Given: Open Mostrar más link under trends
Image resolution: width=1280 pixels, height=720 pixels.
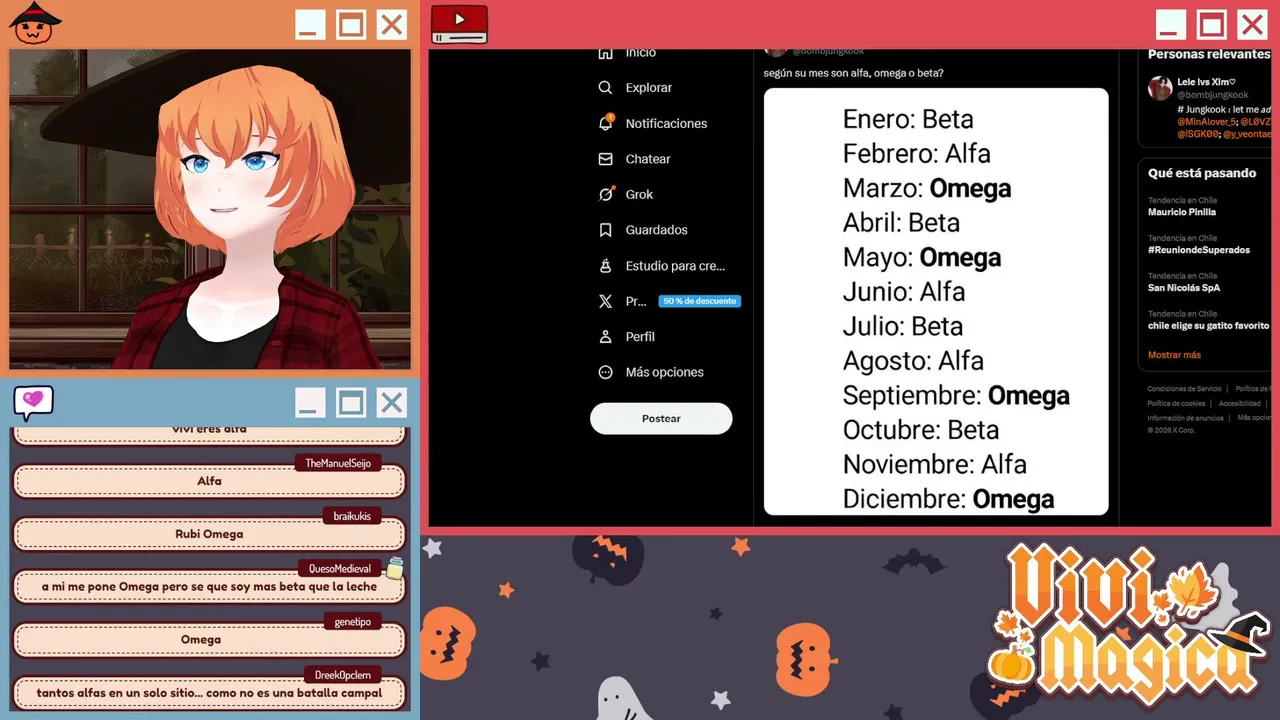Looking at the screenshot, I should coord(1174,355).
